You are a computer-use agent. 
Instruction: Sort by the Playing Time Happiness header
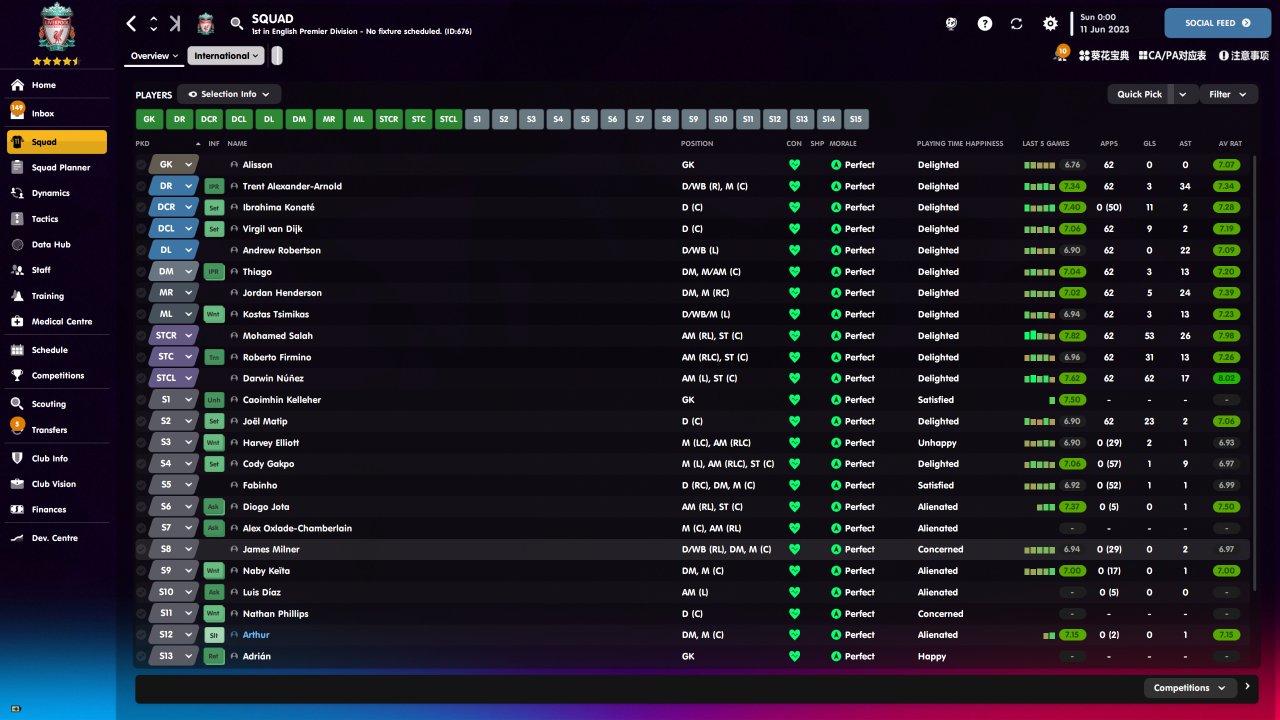pos(960,144)
